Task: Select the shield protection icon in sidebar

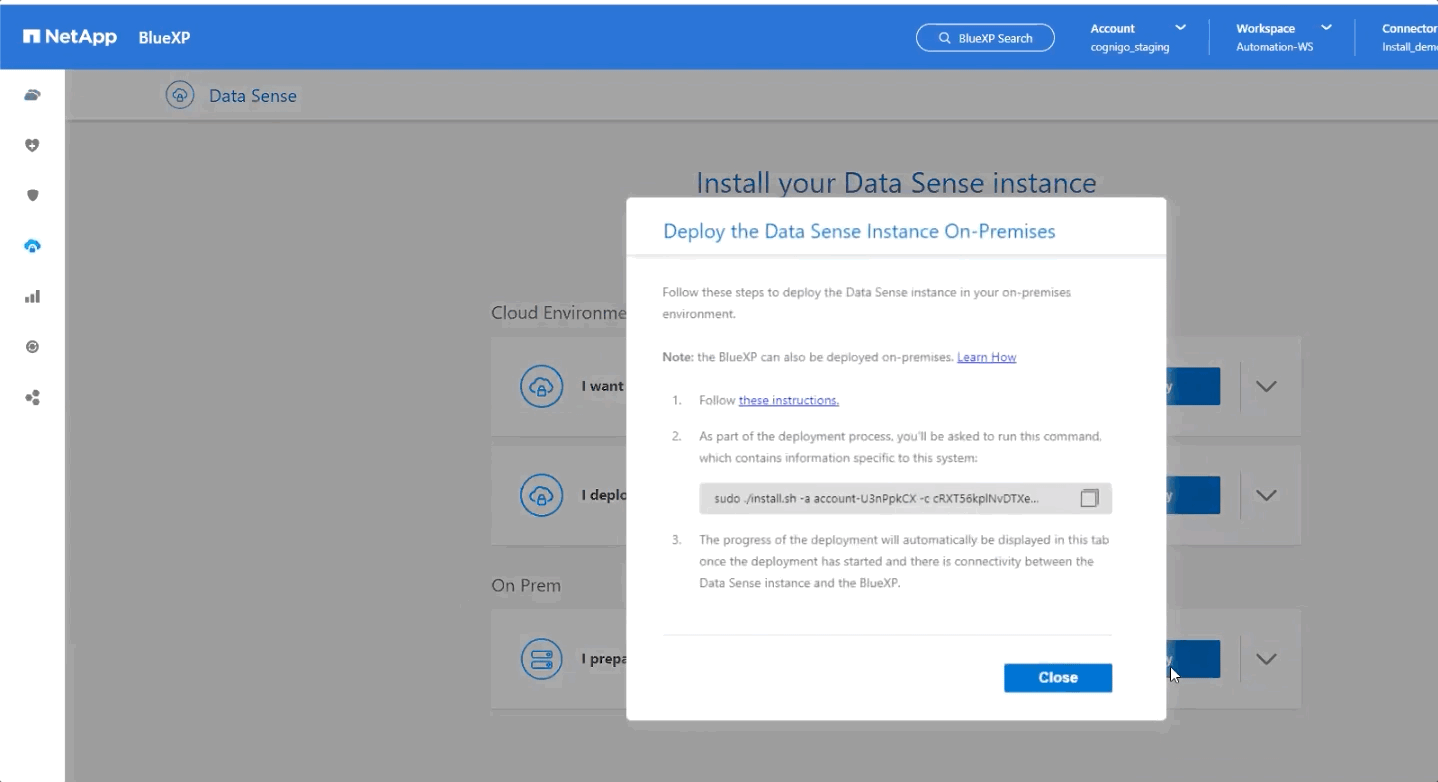Action: pyautogui.click(x=32, y=195)
